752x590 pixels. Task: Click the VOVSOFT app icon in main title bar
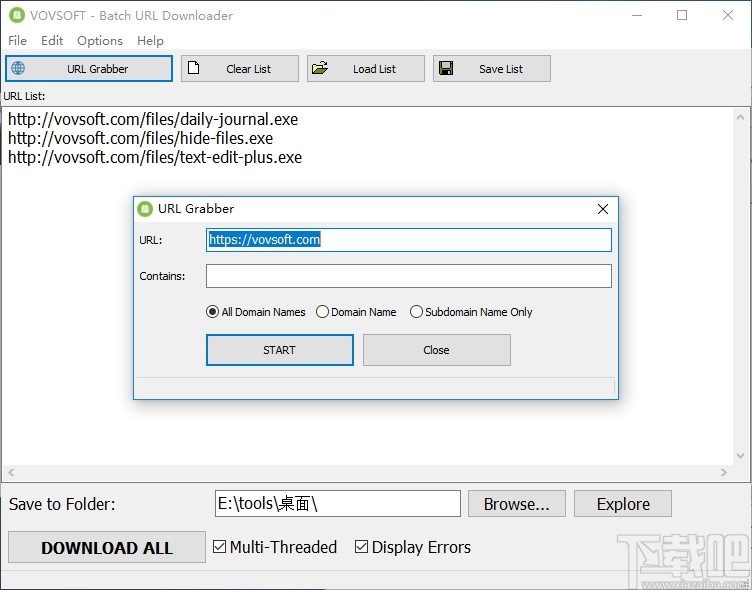[17, 15]
